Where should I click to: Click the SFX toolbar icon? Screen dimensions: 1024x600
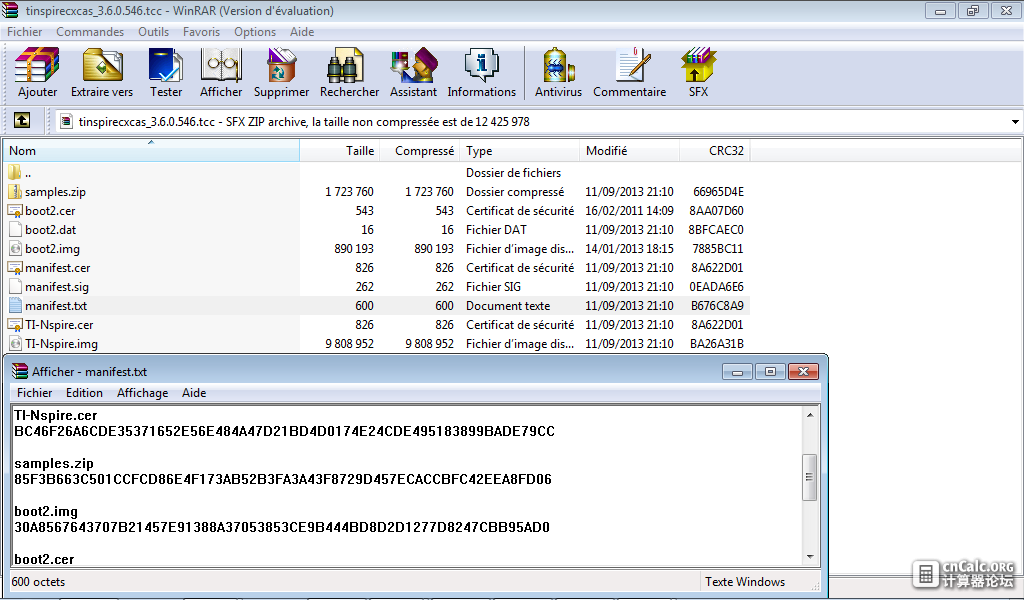point(698,65)
